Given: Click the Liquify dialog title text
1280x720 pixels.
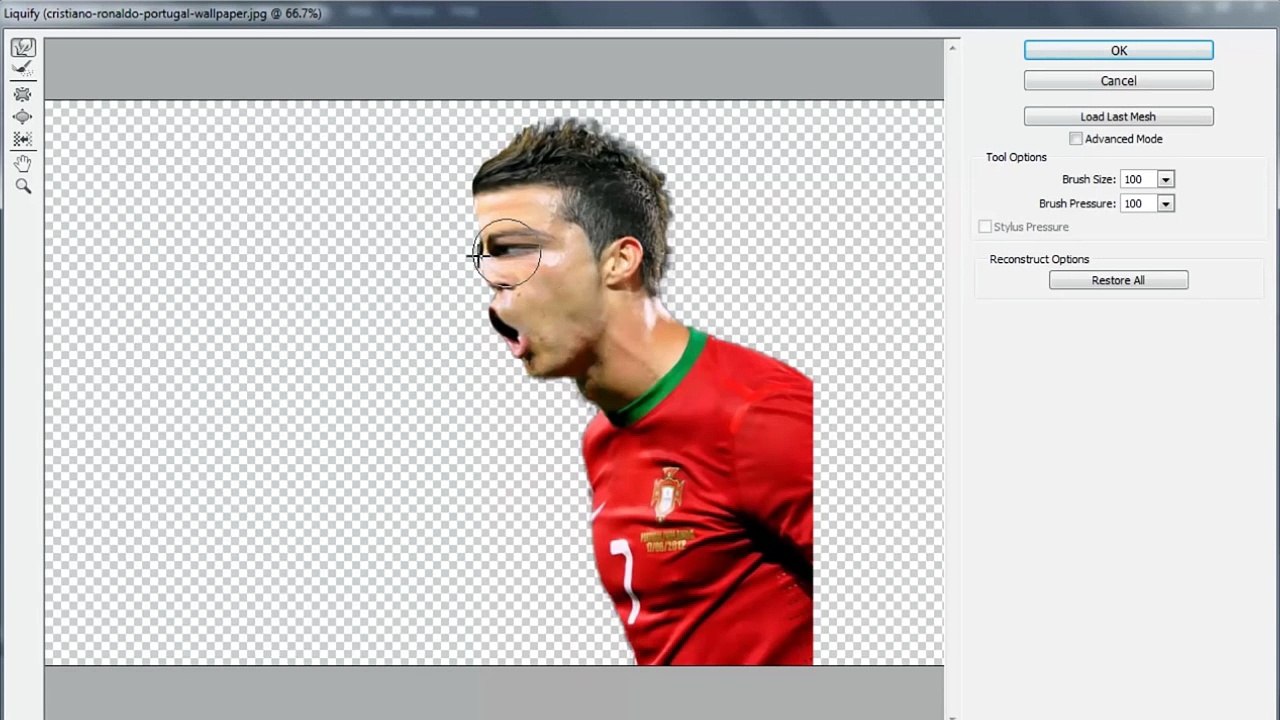Looking at the screenshot, I should [x=163, y=13].
